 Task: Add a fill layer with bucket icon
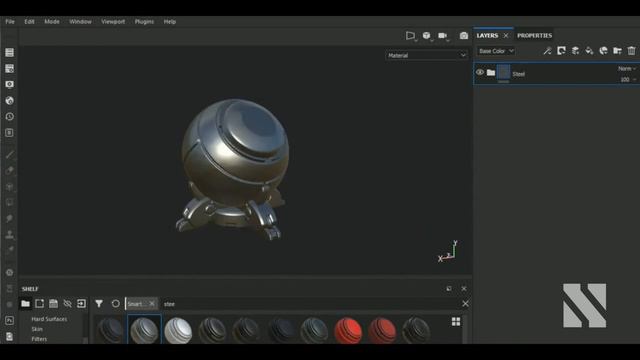coord(589,51)
